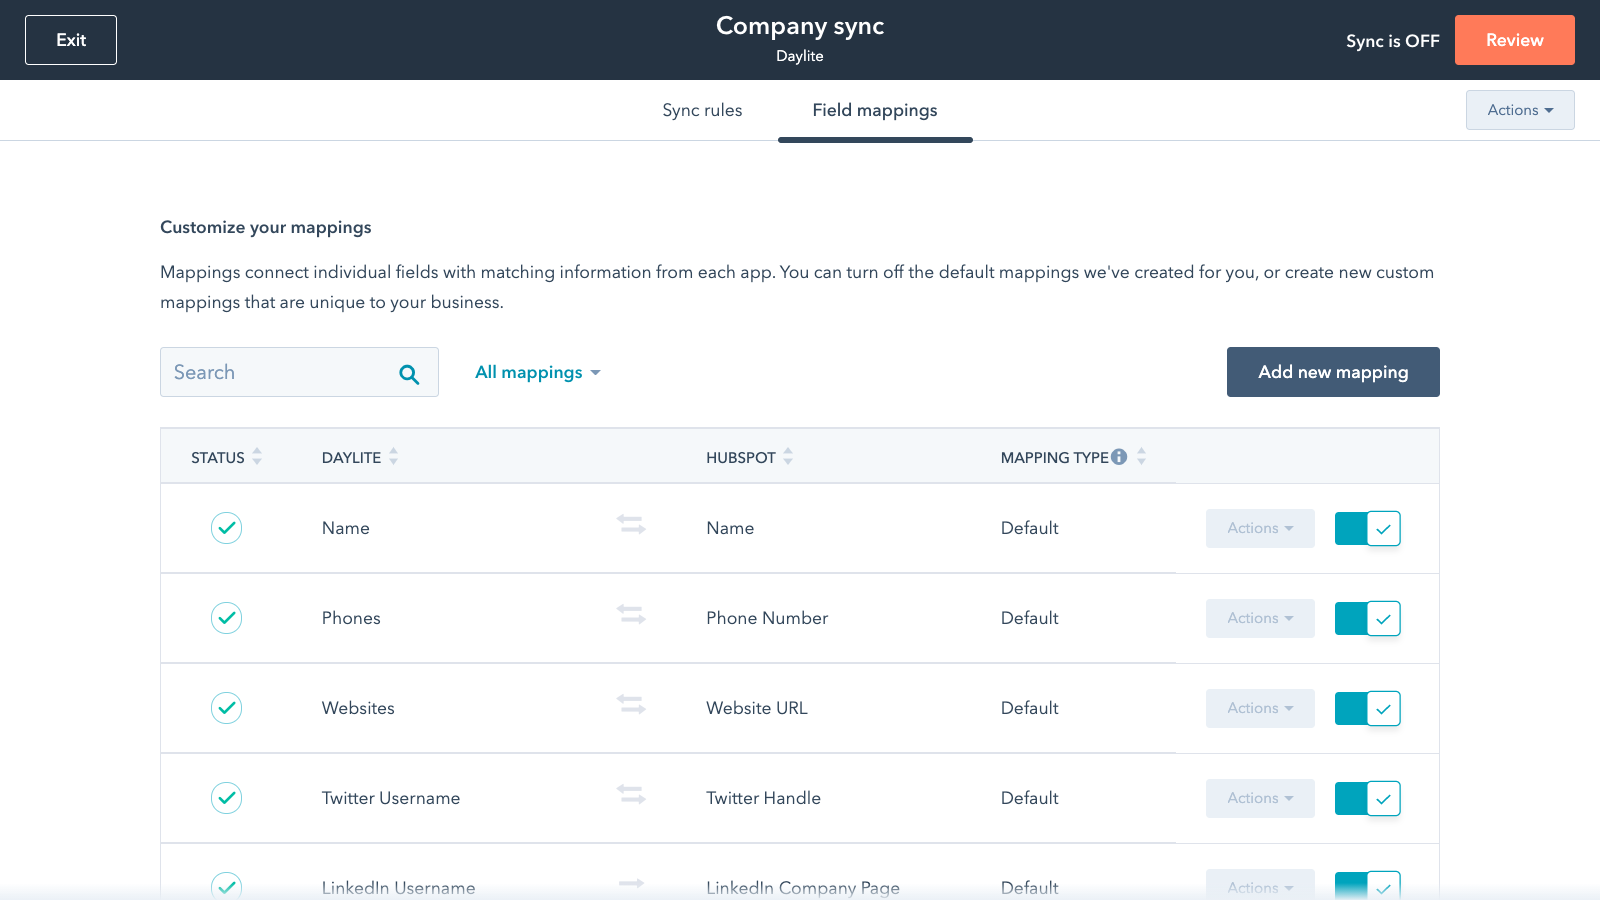Open the top-right Actions dropdown

tap(1519, 110)
